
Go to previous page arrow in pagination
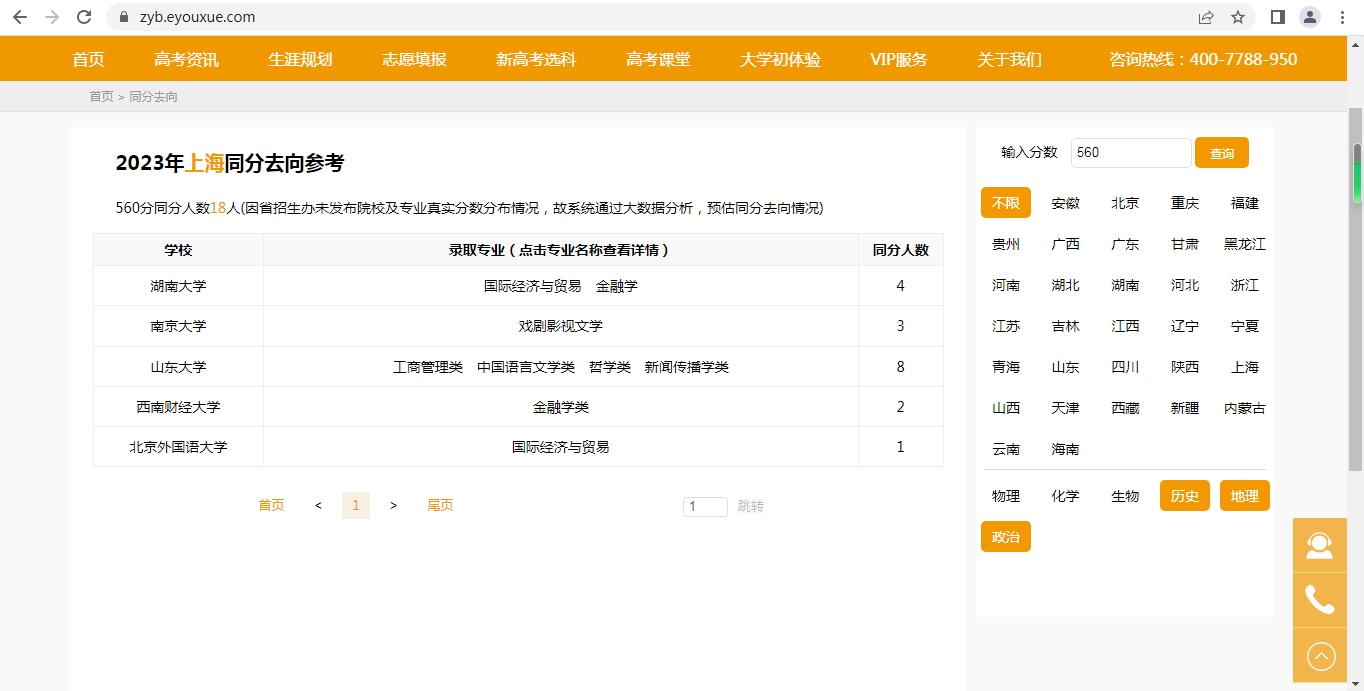(318, 506)
